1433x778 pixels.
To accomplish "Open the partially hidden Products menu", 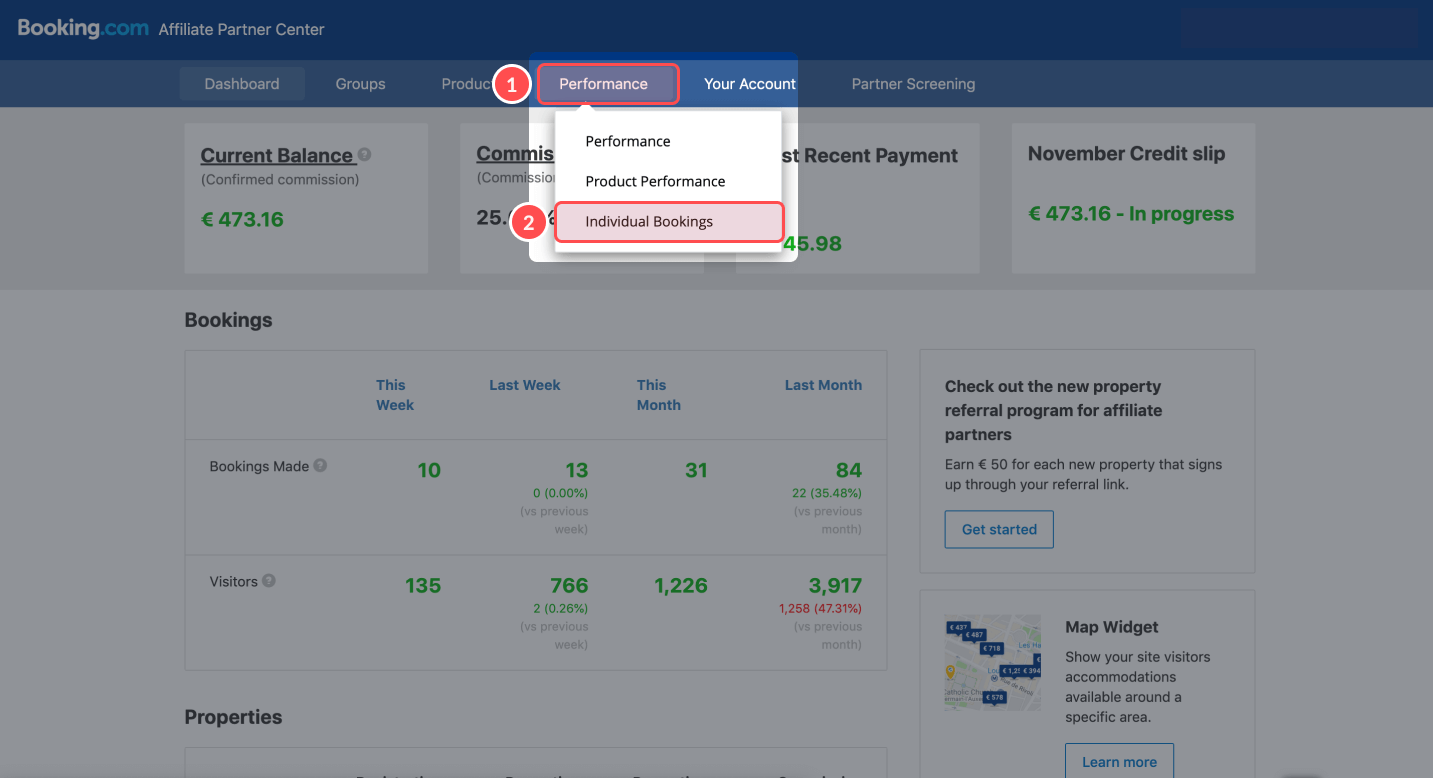I will click(467, 84).
